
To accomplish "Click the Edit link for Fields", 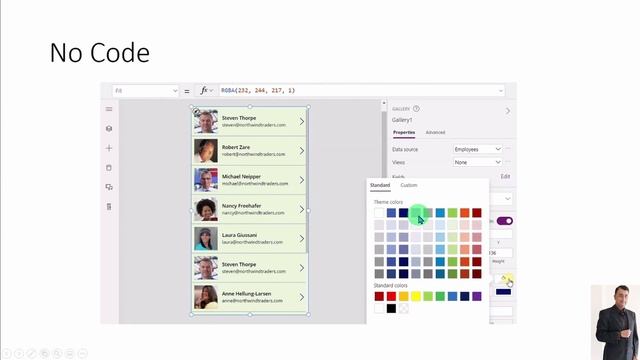I will (505, 176).
